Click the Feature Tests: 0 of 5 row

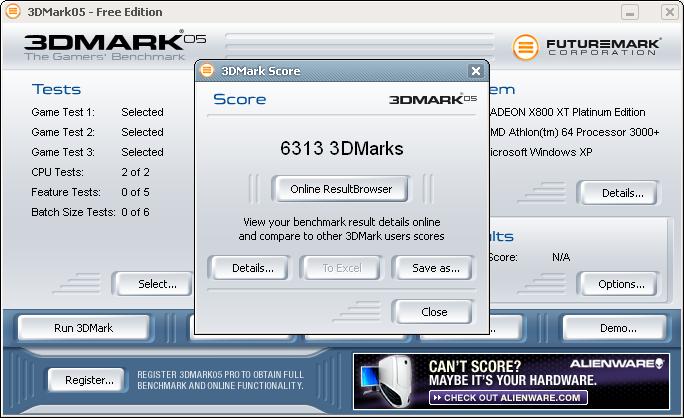(x=90, y=192)
